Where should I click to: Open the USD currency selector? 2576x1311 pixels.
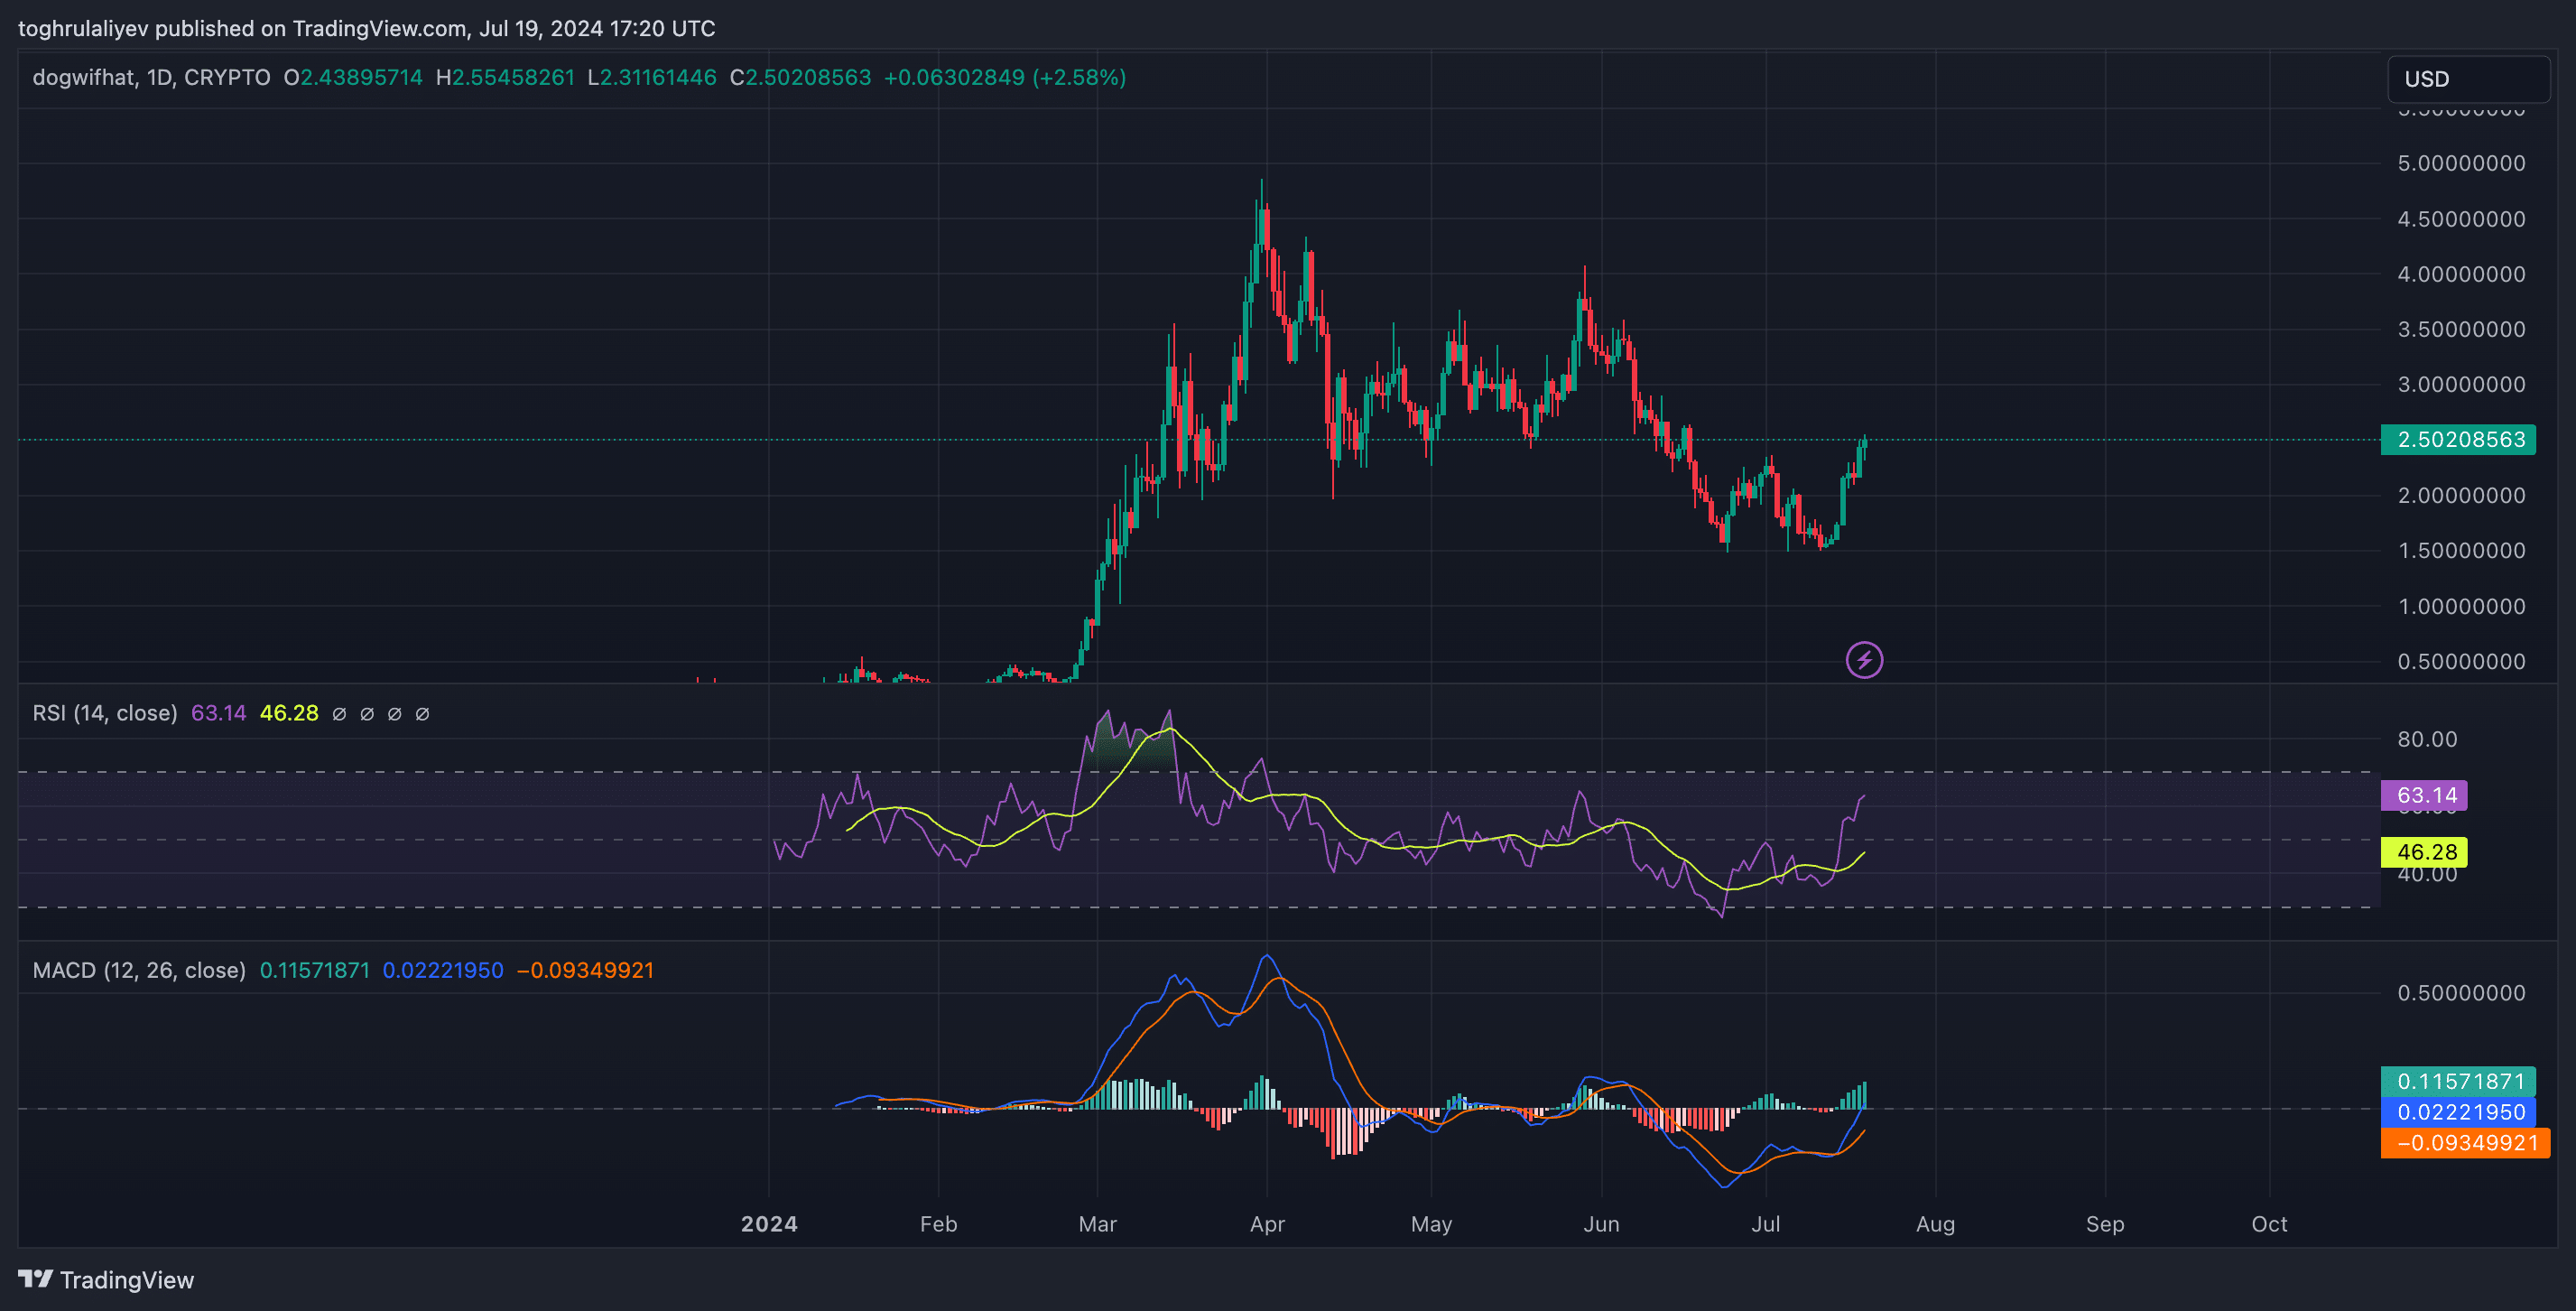pos(2468,79)
